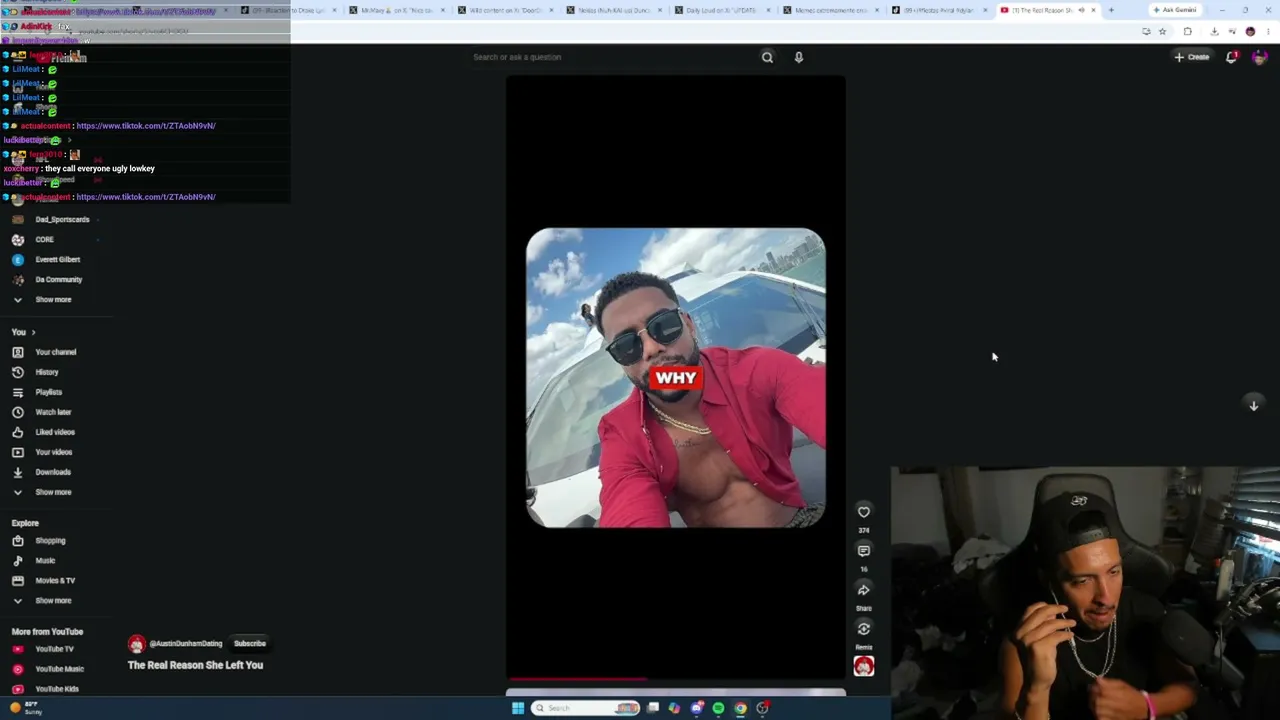Screen dimensions: 1280x720
Task: Open Liked videos in the sidebar
Action: pyautogui.click(x=56, y=432)
